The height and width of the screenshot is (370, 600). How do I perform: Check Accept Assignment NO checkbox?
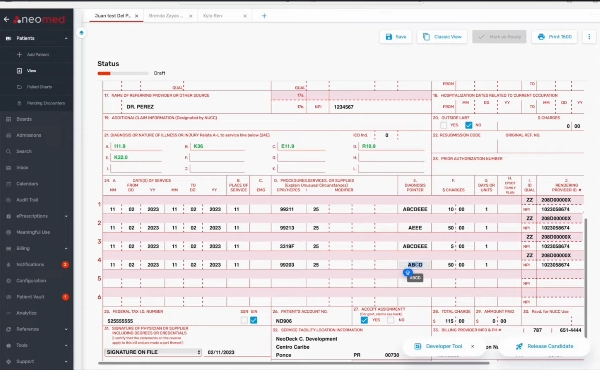pos(390,320)
